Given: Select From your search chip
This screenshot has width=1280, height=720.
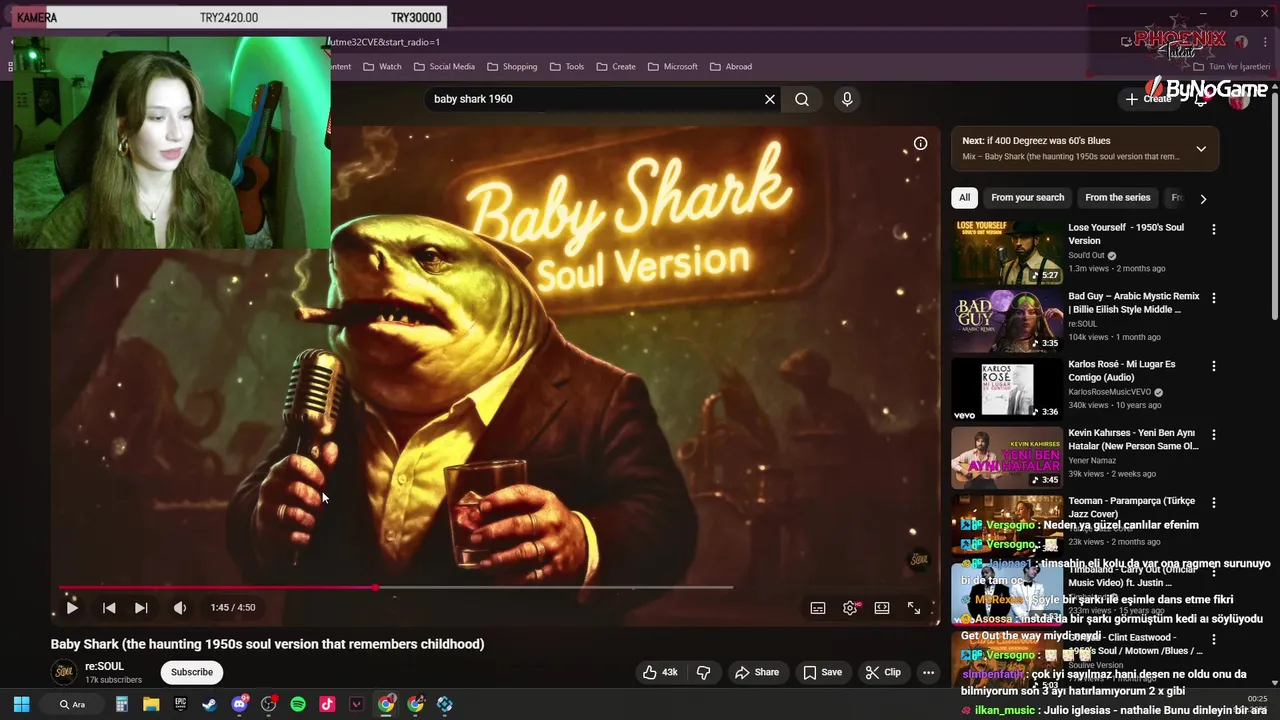Looking at the screenshot, I should (x=1027, y=198).
